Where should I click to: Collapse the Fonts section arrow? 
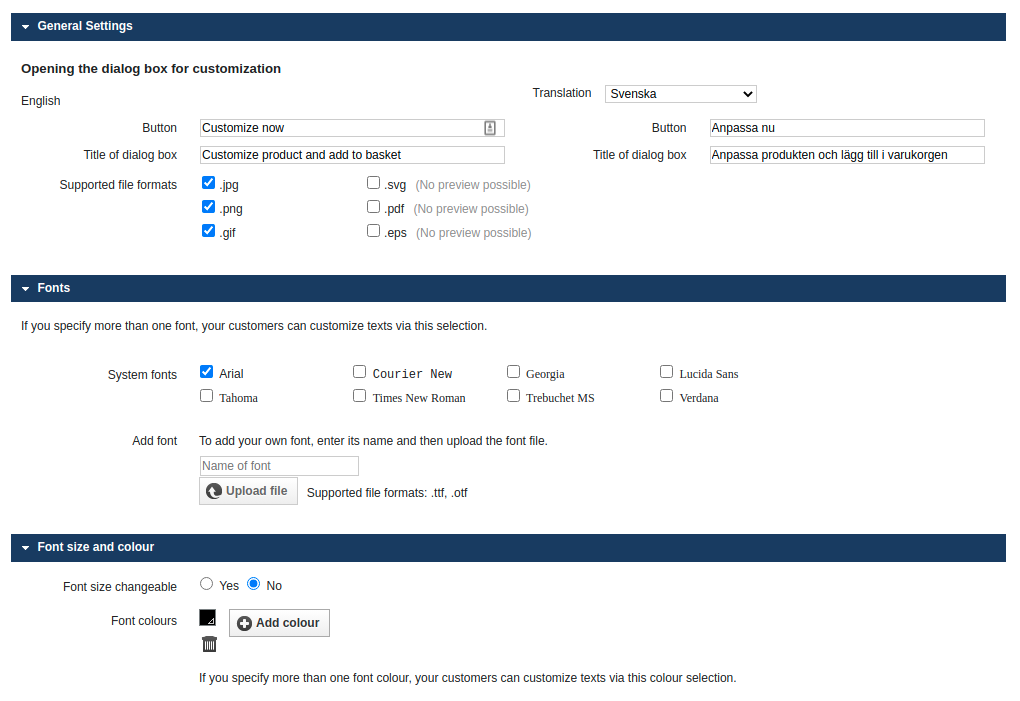click(25, 289)
